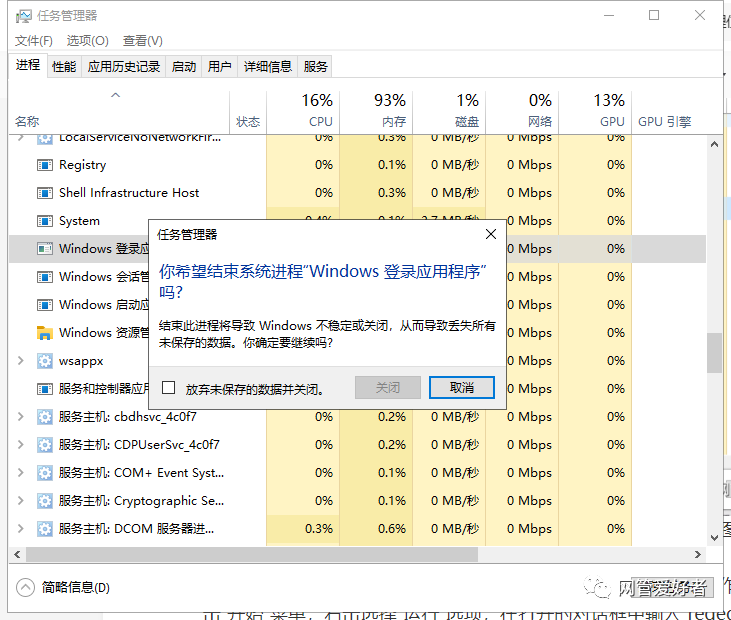Click the Registry process icon
The image size is (731, 620).
45,165
